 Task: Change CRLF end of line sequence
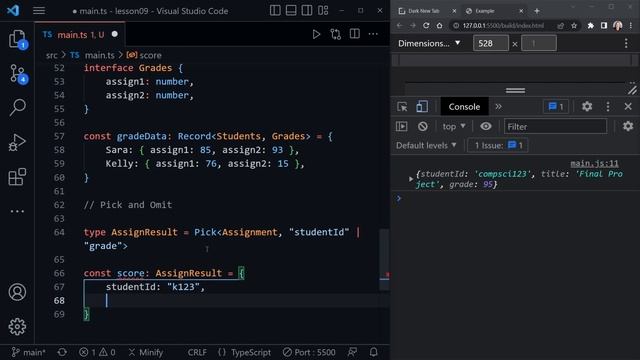(197, 352)
